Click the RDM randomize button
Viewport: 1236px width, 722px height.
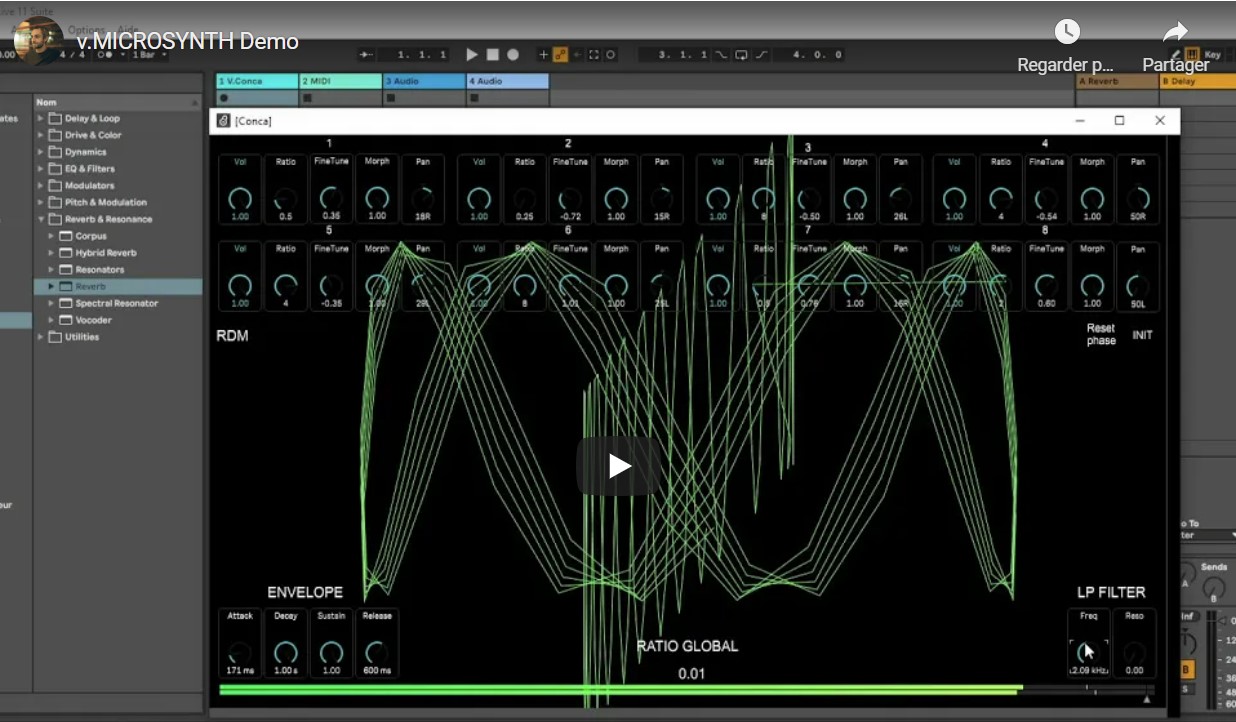(x=232, y=336)
